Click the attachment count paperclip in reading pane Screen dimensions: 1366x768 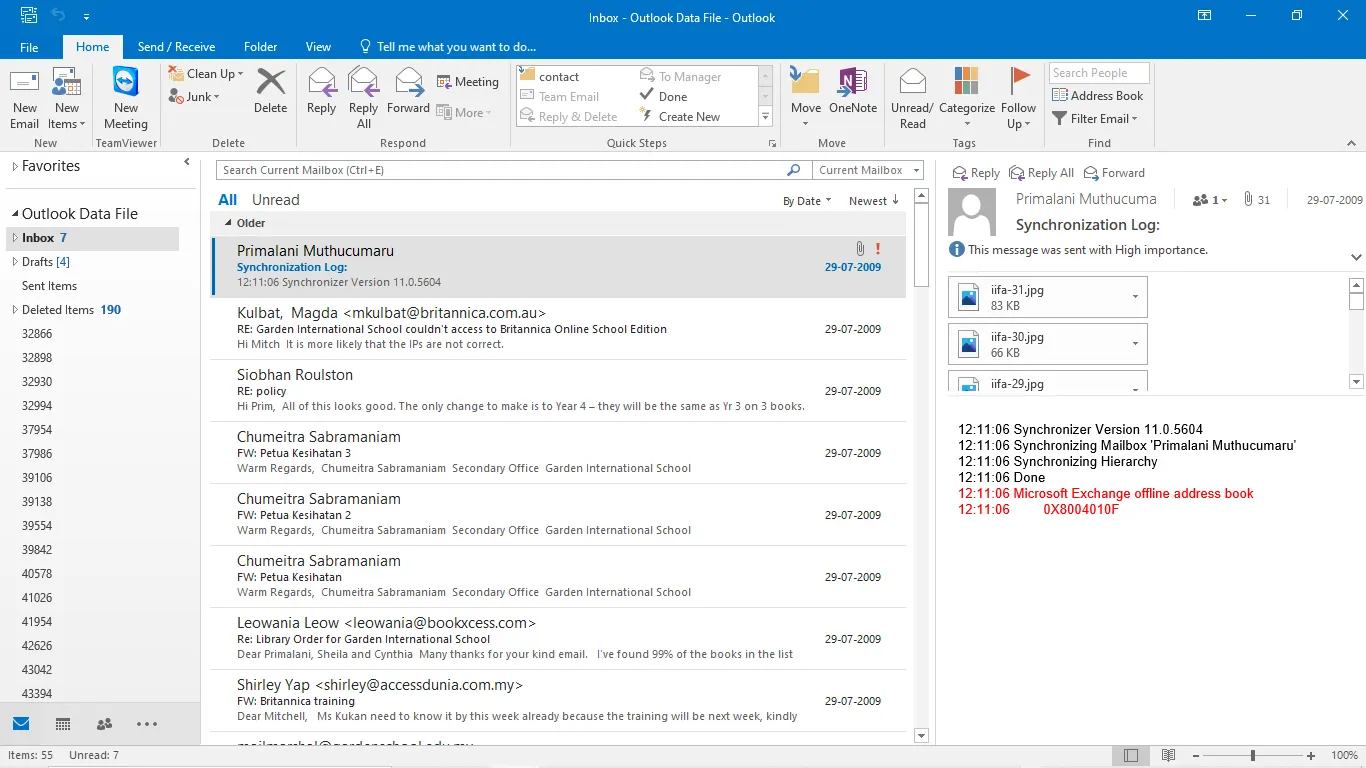click(x=1256, y=200)
